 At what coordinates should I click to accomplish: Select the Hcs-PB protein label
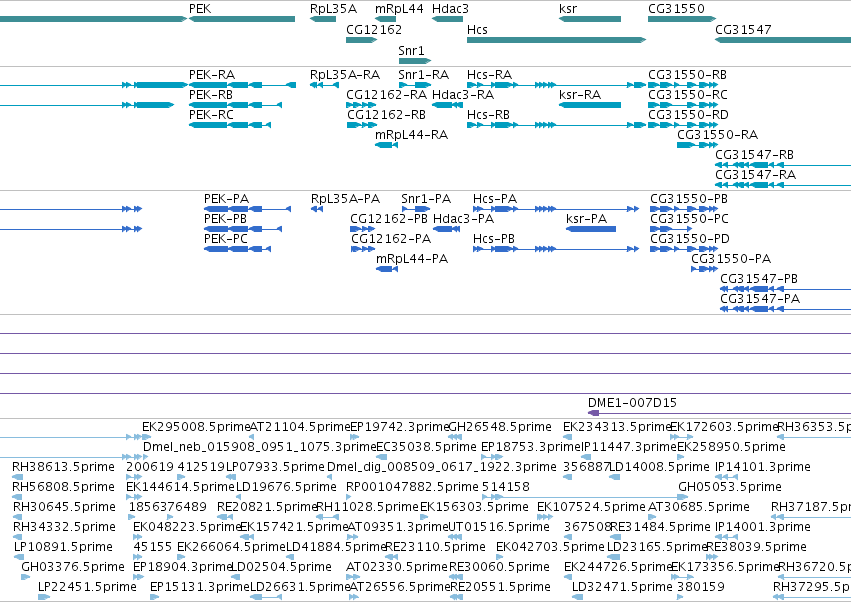(x=493, y=239)
